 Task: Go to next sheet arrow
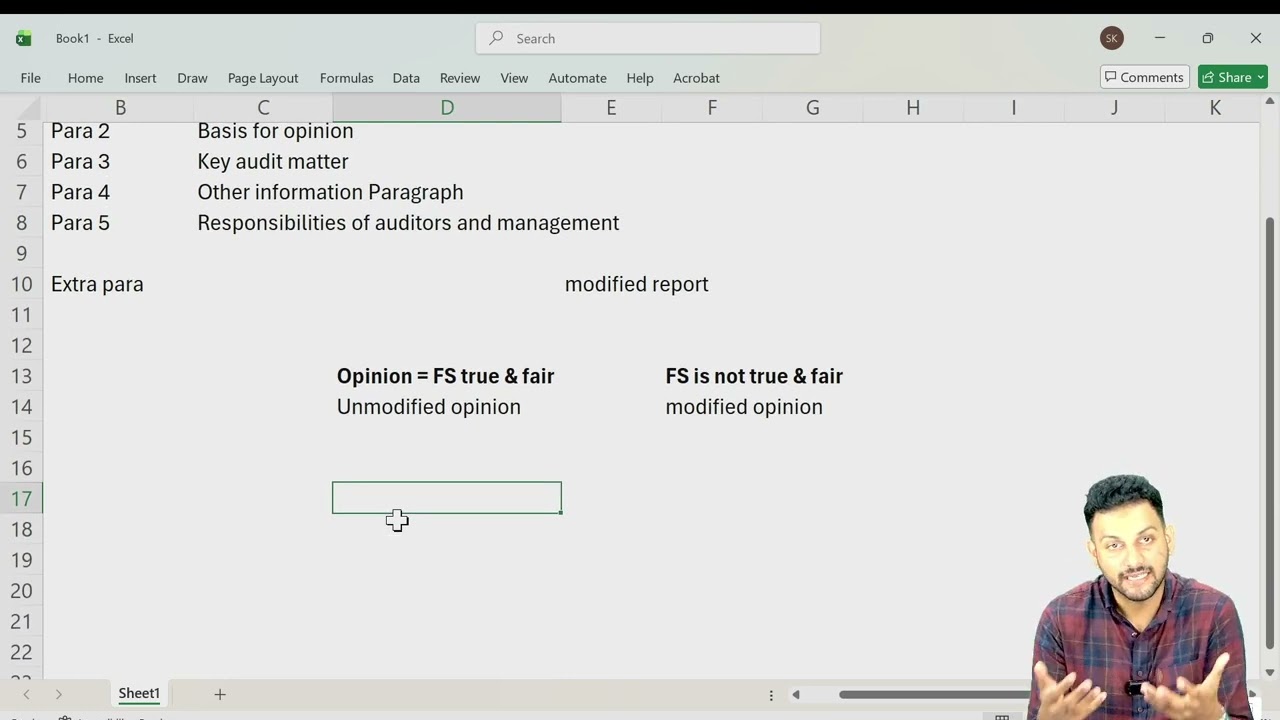click(59, 694)
